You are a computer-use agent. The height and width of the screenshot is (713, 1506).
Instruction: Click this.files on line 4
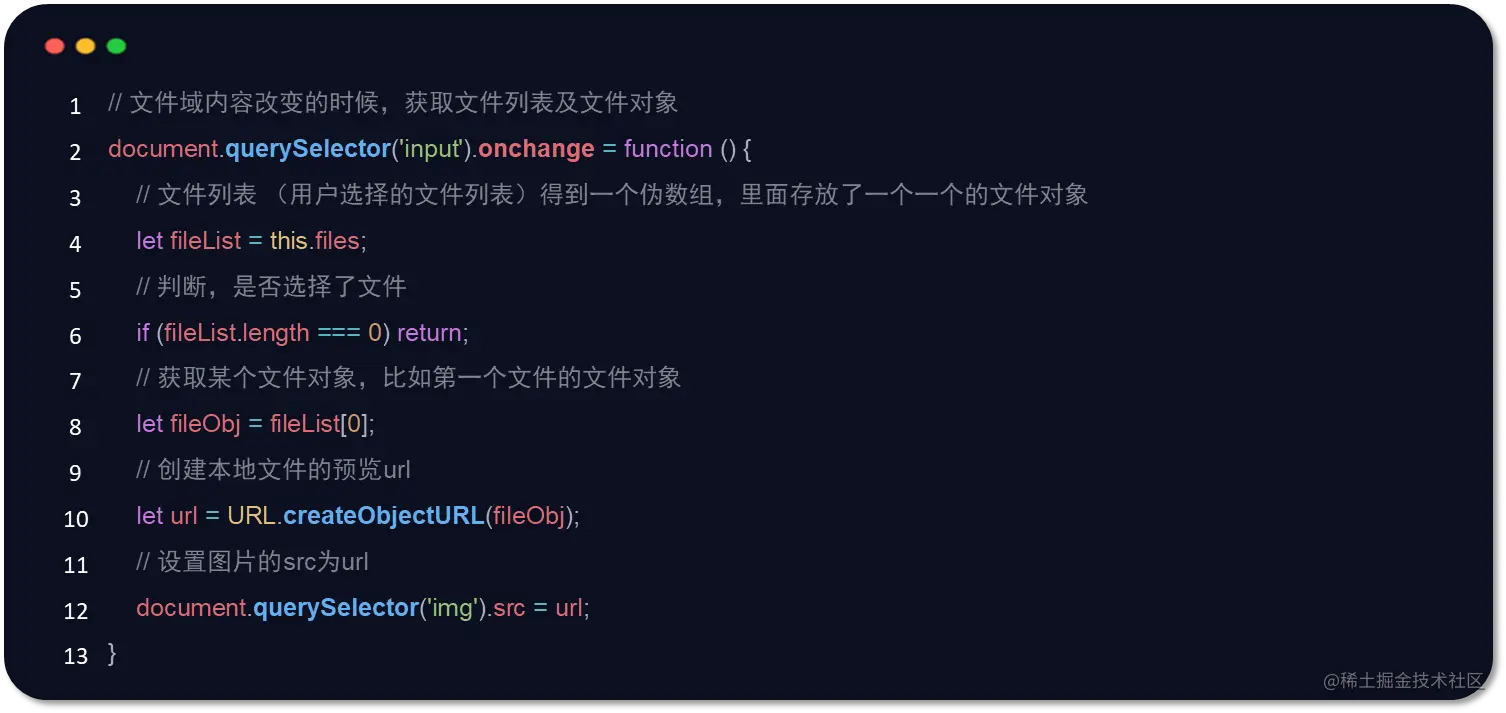click(315, 241)
